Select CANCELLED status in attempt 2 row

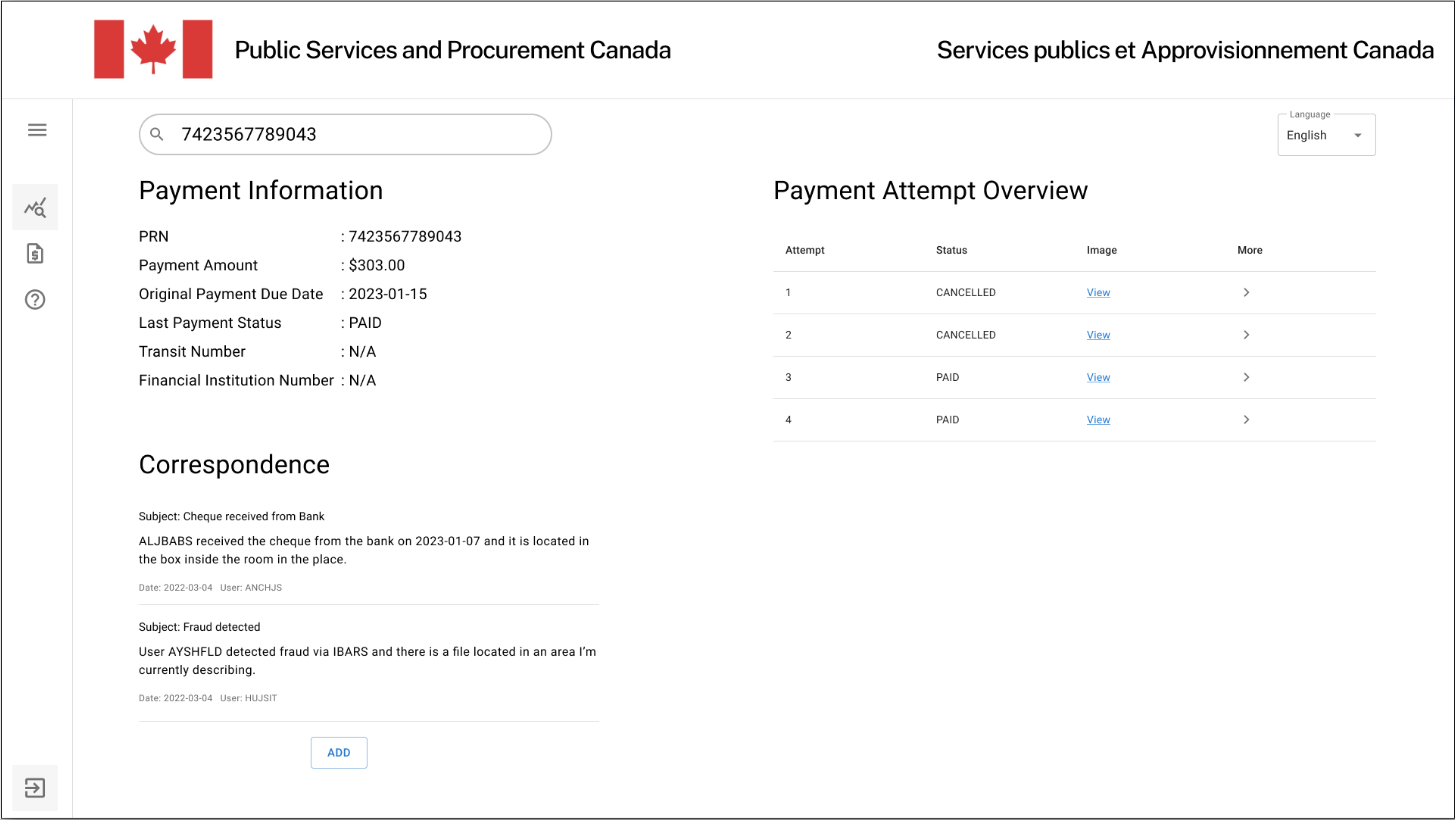965,335
